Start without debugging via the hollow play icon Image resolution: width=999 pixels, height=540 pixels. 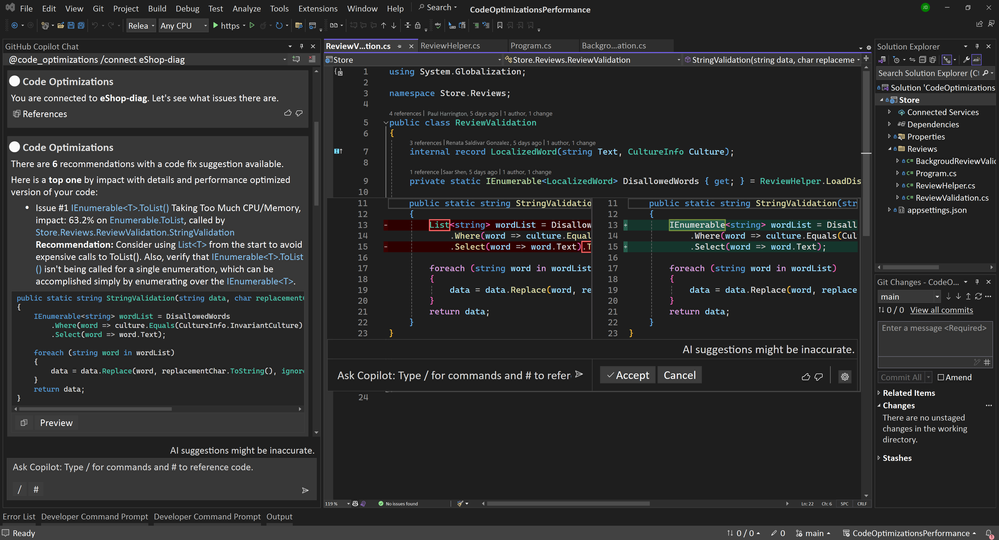click(x=252, y=25)
